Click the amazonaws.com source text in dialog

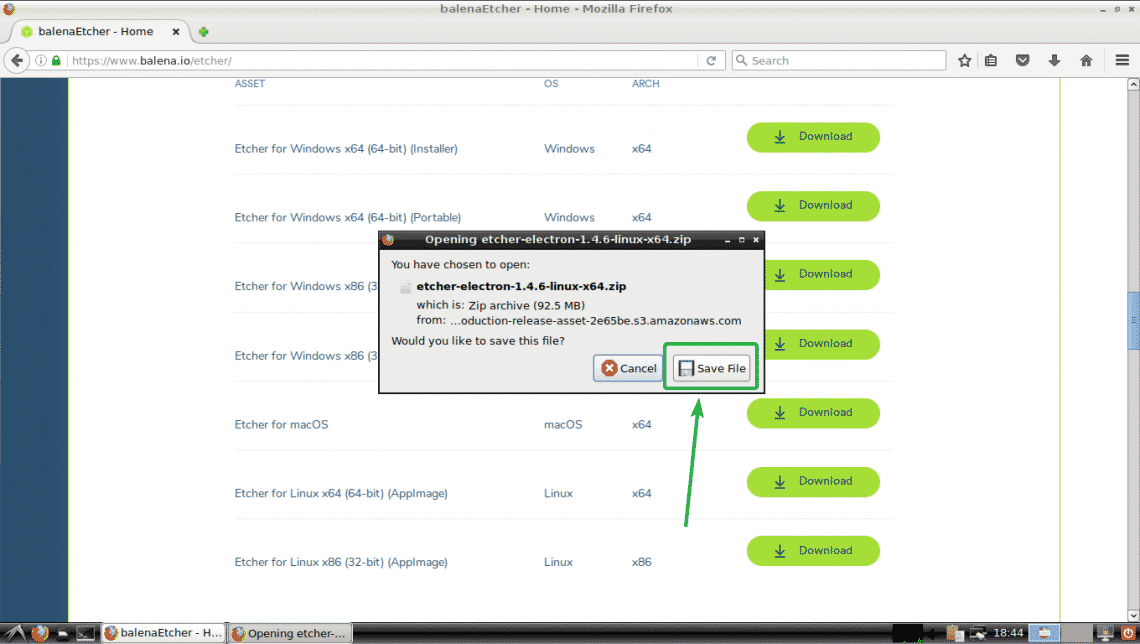click(595, 321)
